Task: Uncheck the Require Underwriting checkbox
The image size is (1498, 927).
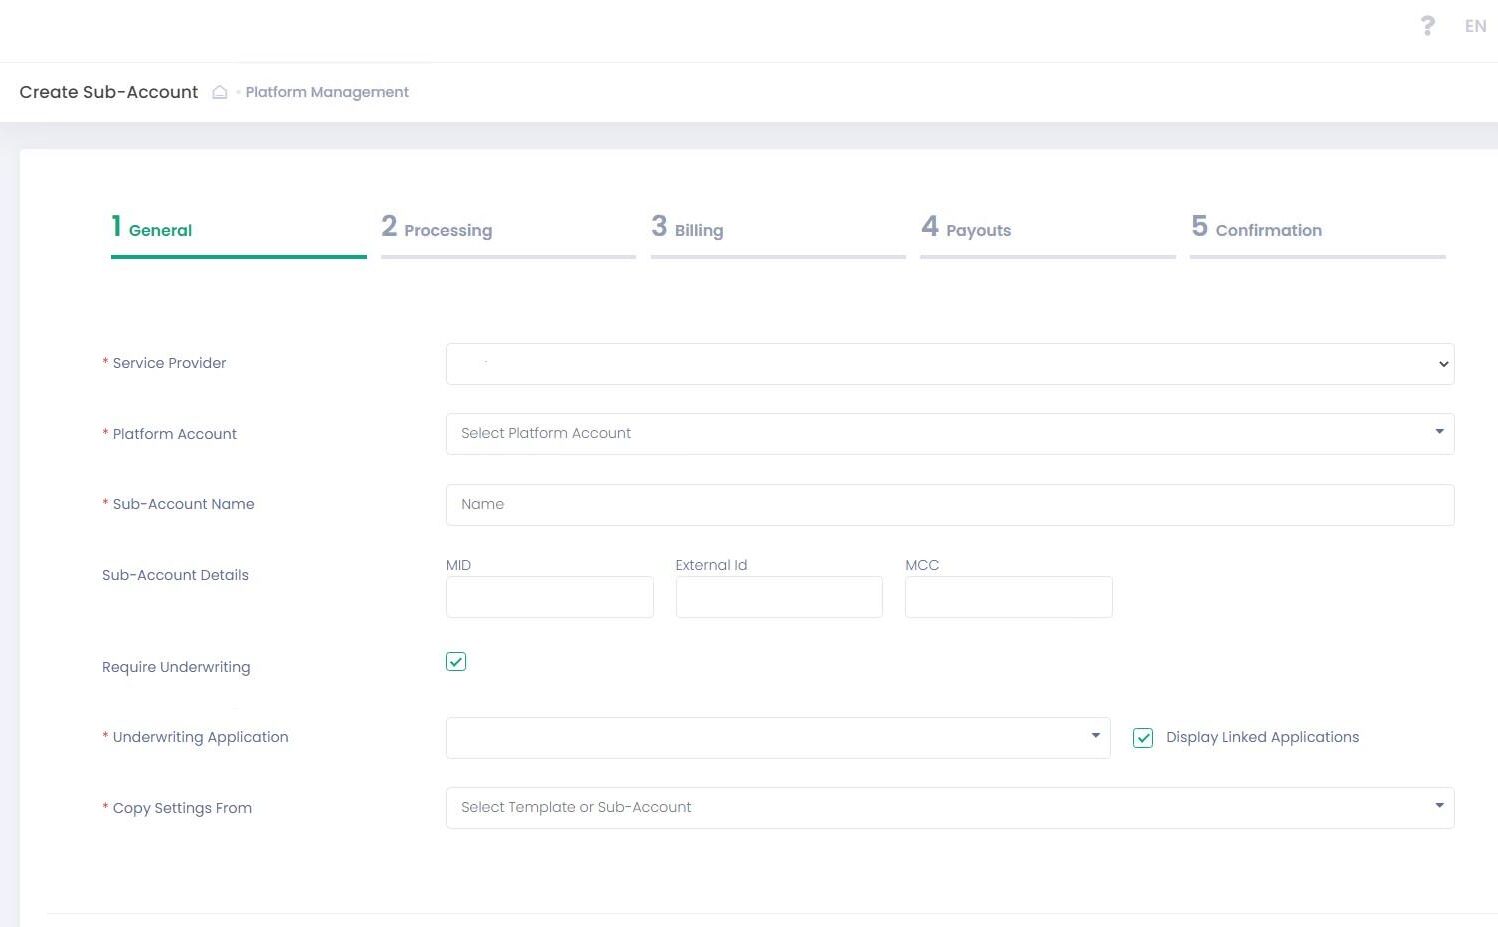Action: (x=456, y=662)
